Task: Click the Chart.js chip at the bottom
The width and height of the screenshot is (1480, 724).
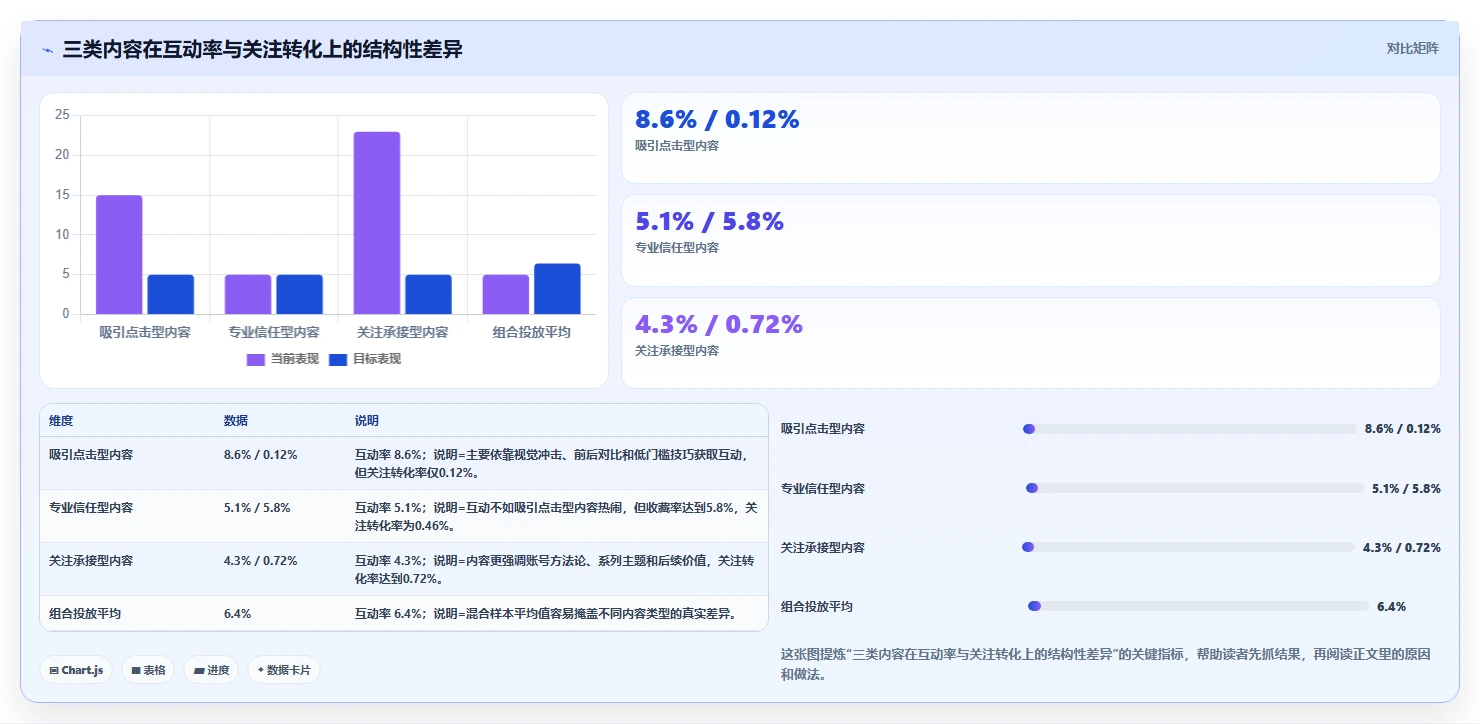Action: (76, 670)
